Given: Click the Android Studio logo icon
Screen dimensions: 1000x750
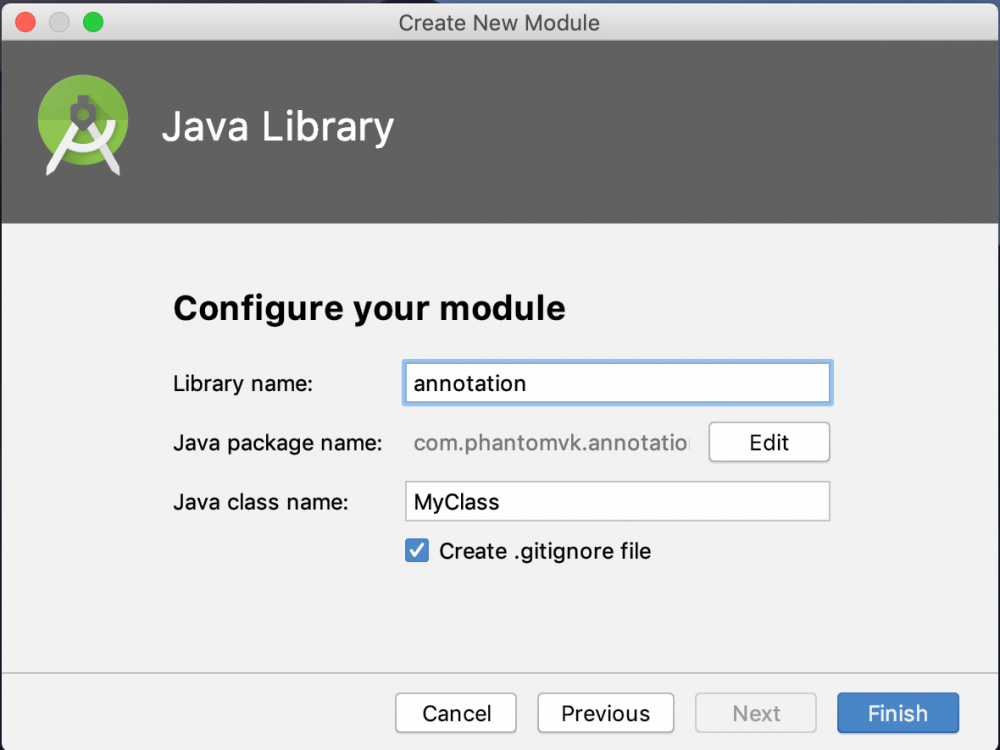Looking at the screenshot, I should (x=83, y=126).
